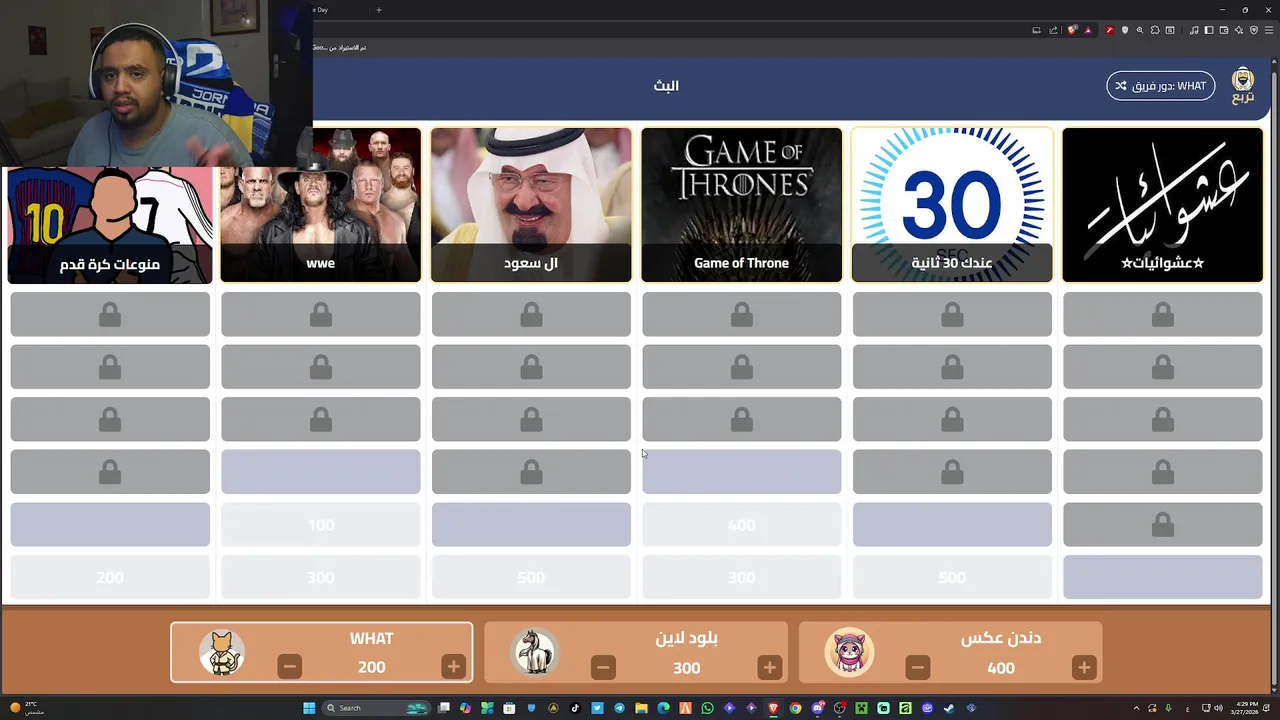
Task: Click the red extension icon in toolbar
Action: click(x=1110, y=30)
